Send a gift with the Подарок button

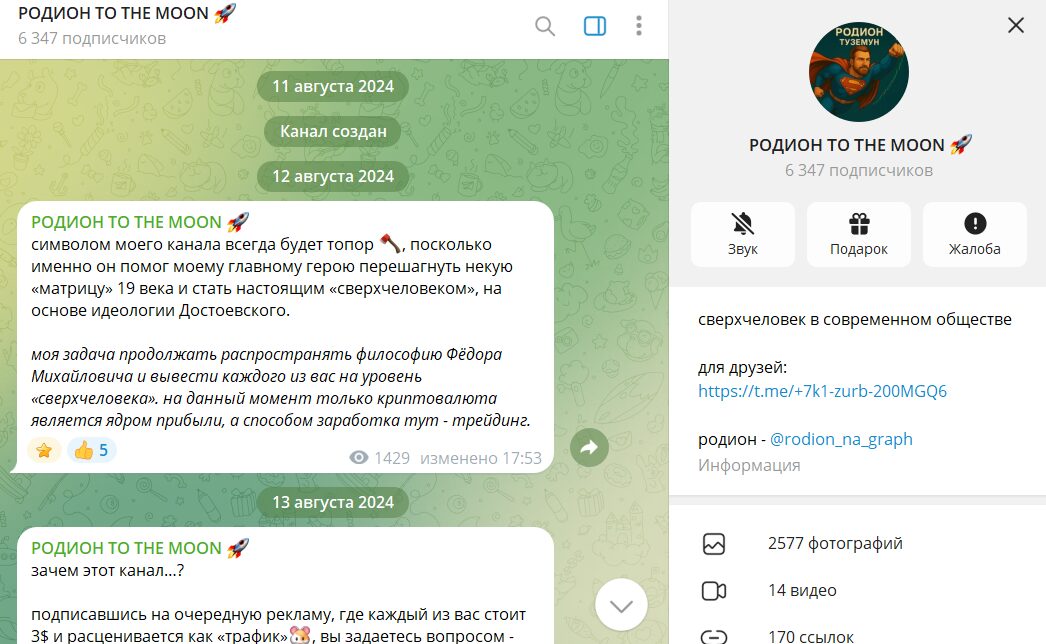[859, 234]
